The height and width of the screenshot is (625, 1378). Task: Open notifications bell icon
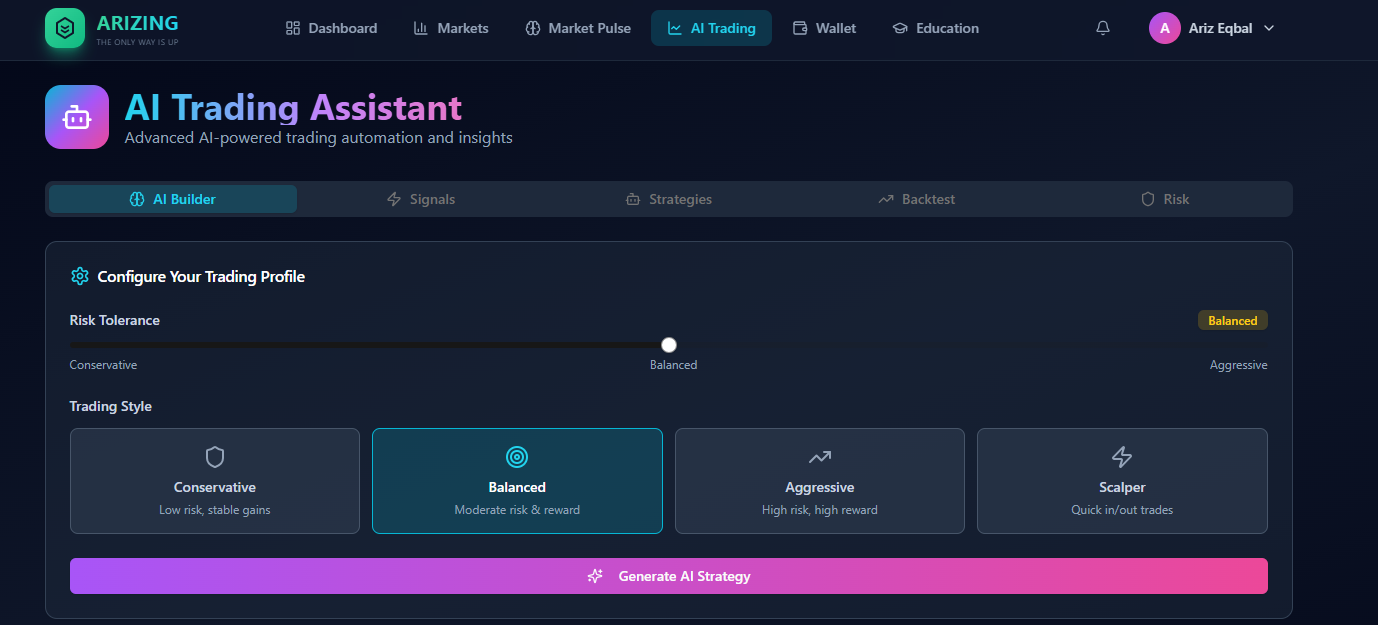(x=1103, y=28)
